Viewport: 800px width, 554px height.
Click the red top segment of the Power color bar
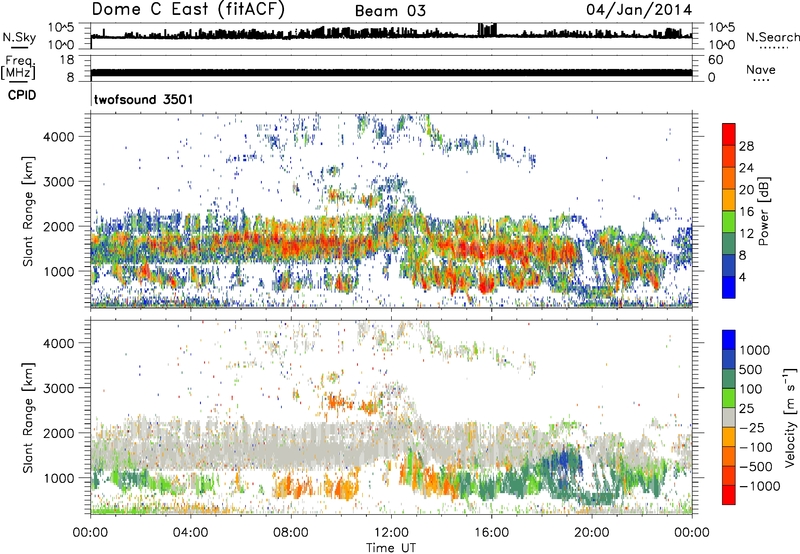tap(729, 133)
